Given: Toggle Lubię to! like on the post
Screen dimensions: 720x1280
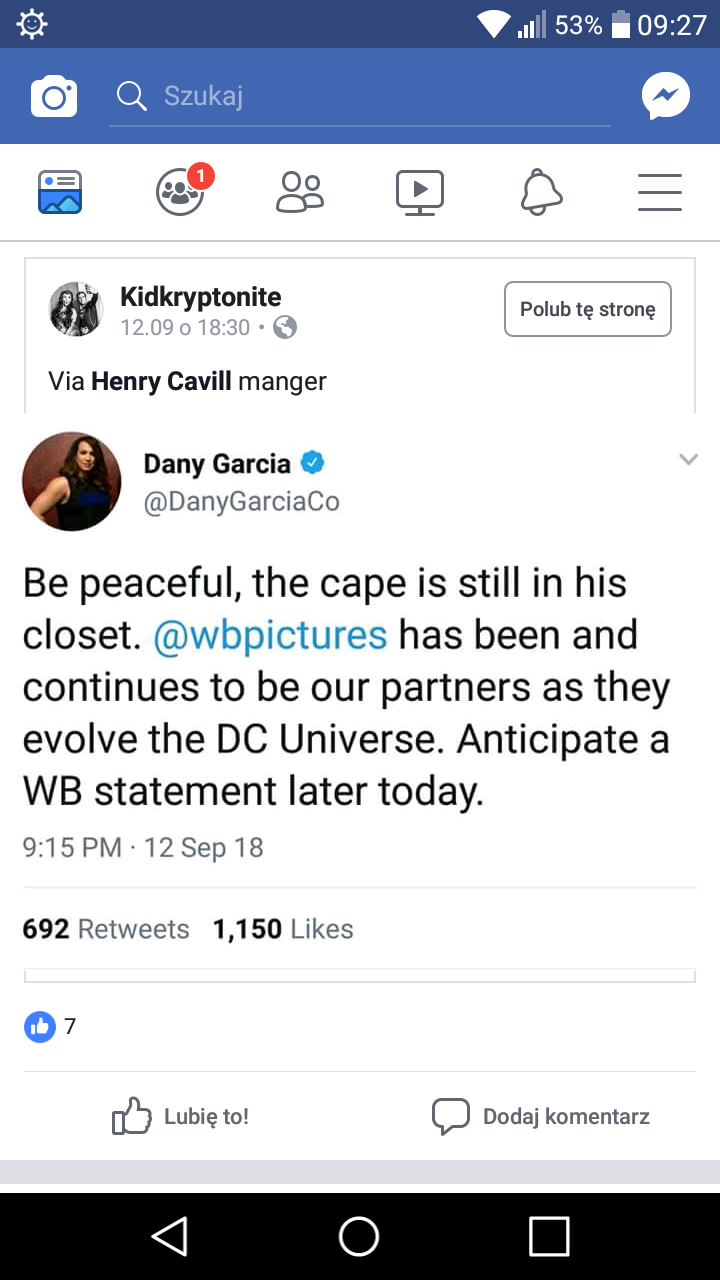Looking at the screenshot, I should (x=180, y=1116).
